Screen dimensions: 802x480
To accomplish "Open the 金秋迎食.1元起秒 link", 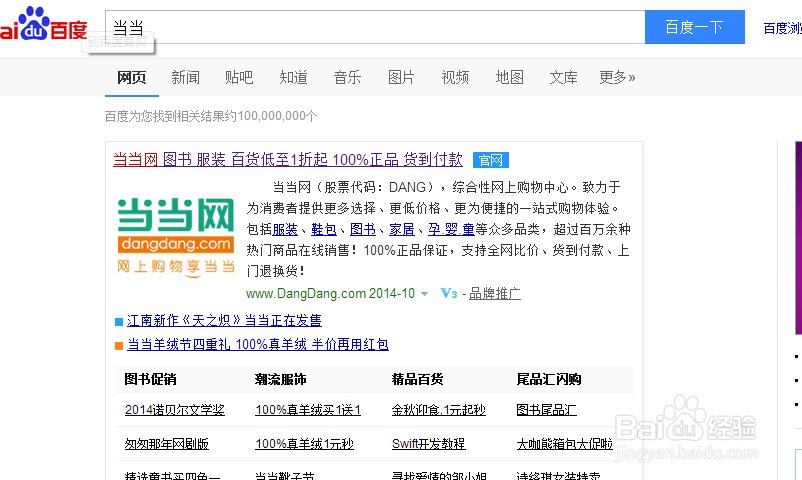I will pyautogui.click(x=438, y=410).
